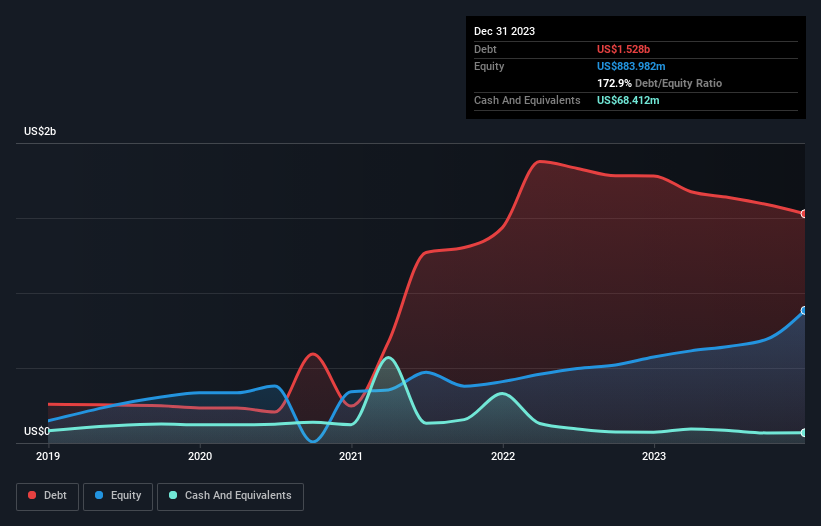Viewport: 821px width, 526px height.
Task: Select the 2020 x-axis label
Action: click(200, 456)
